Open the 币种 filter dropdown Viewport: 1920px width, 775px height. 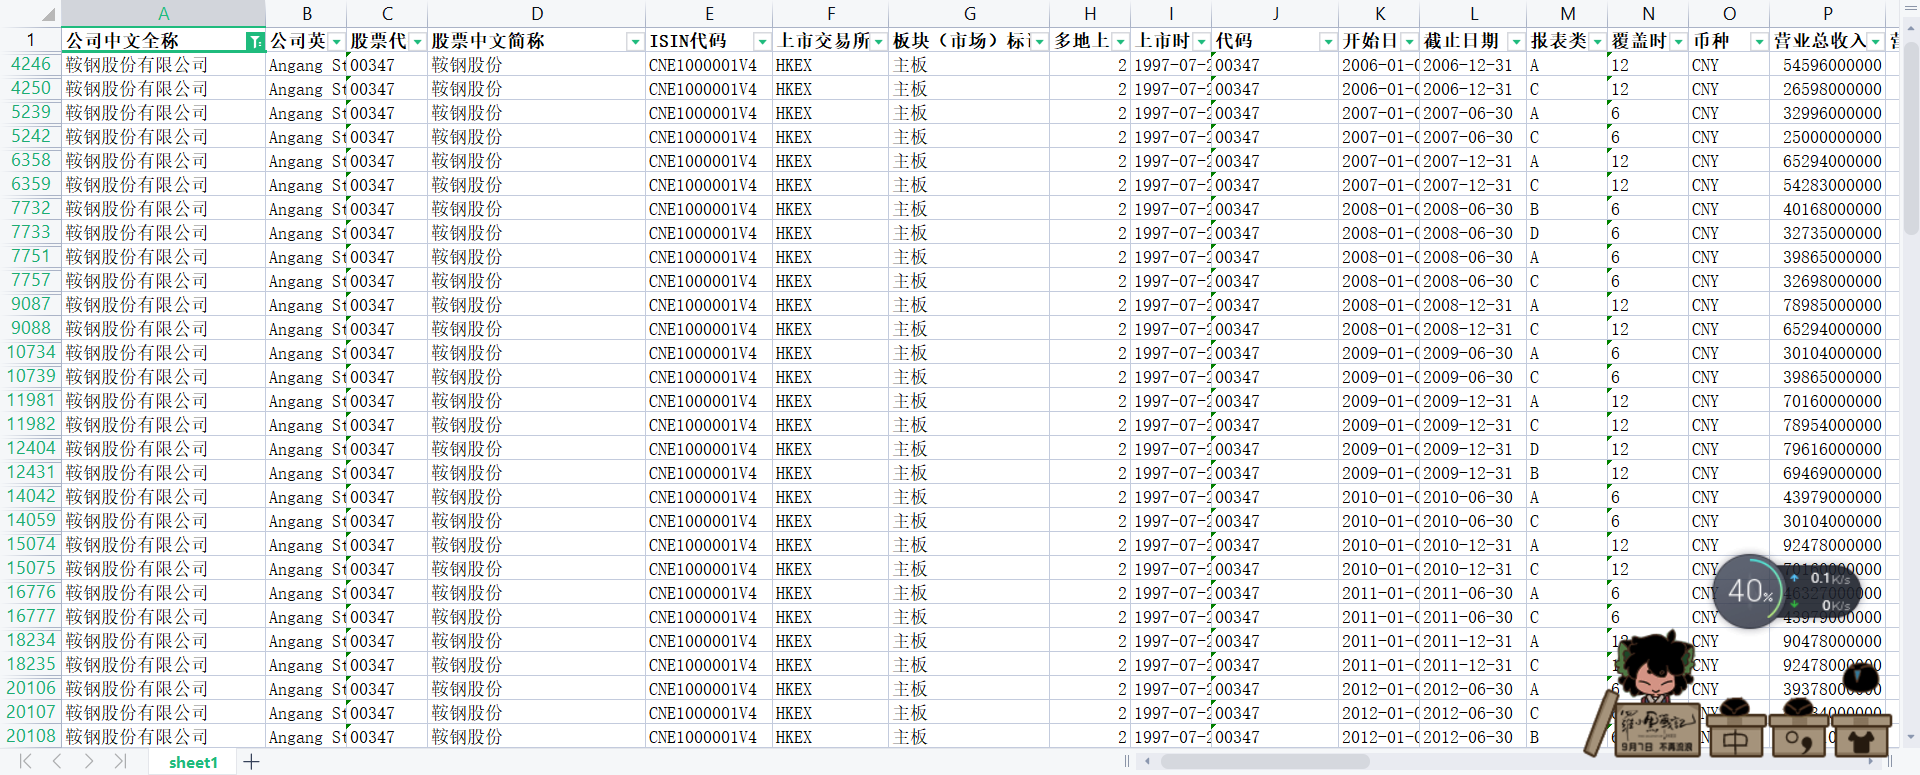(1759, 42)
